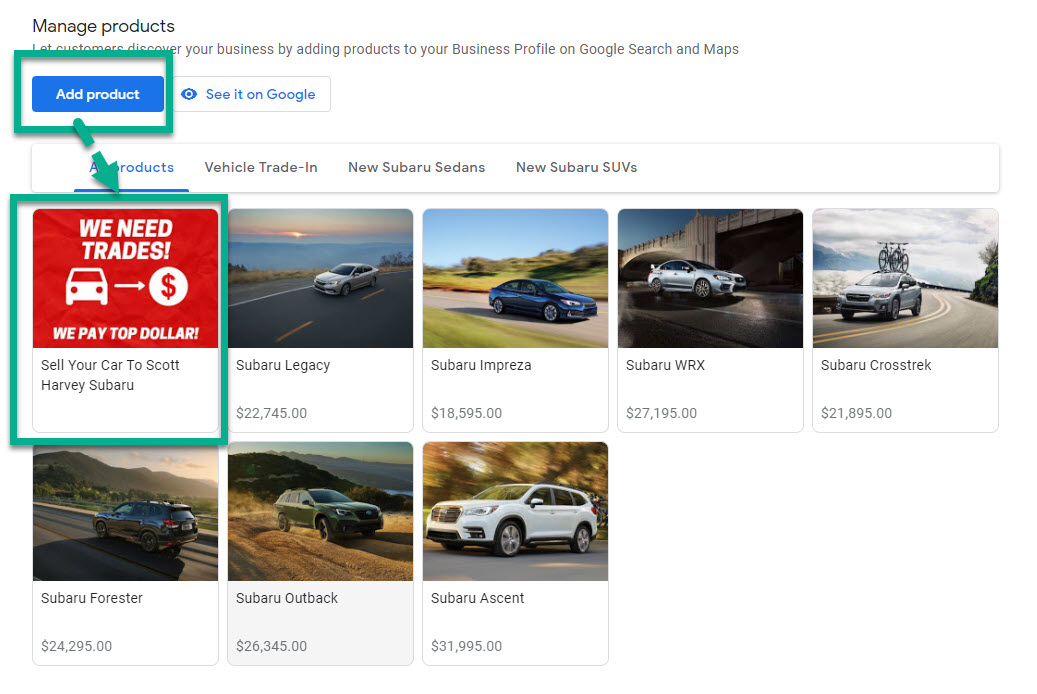Click the Subaru WRX product title text
1037x694 pixels.
click(665, 365)
